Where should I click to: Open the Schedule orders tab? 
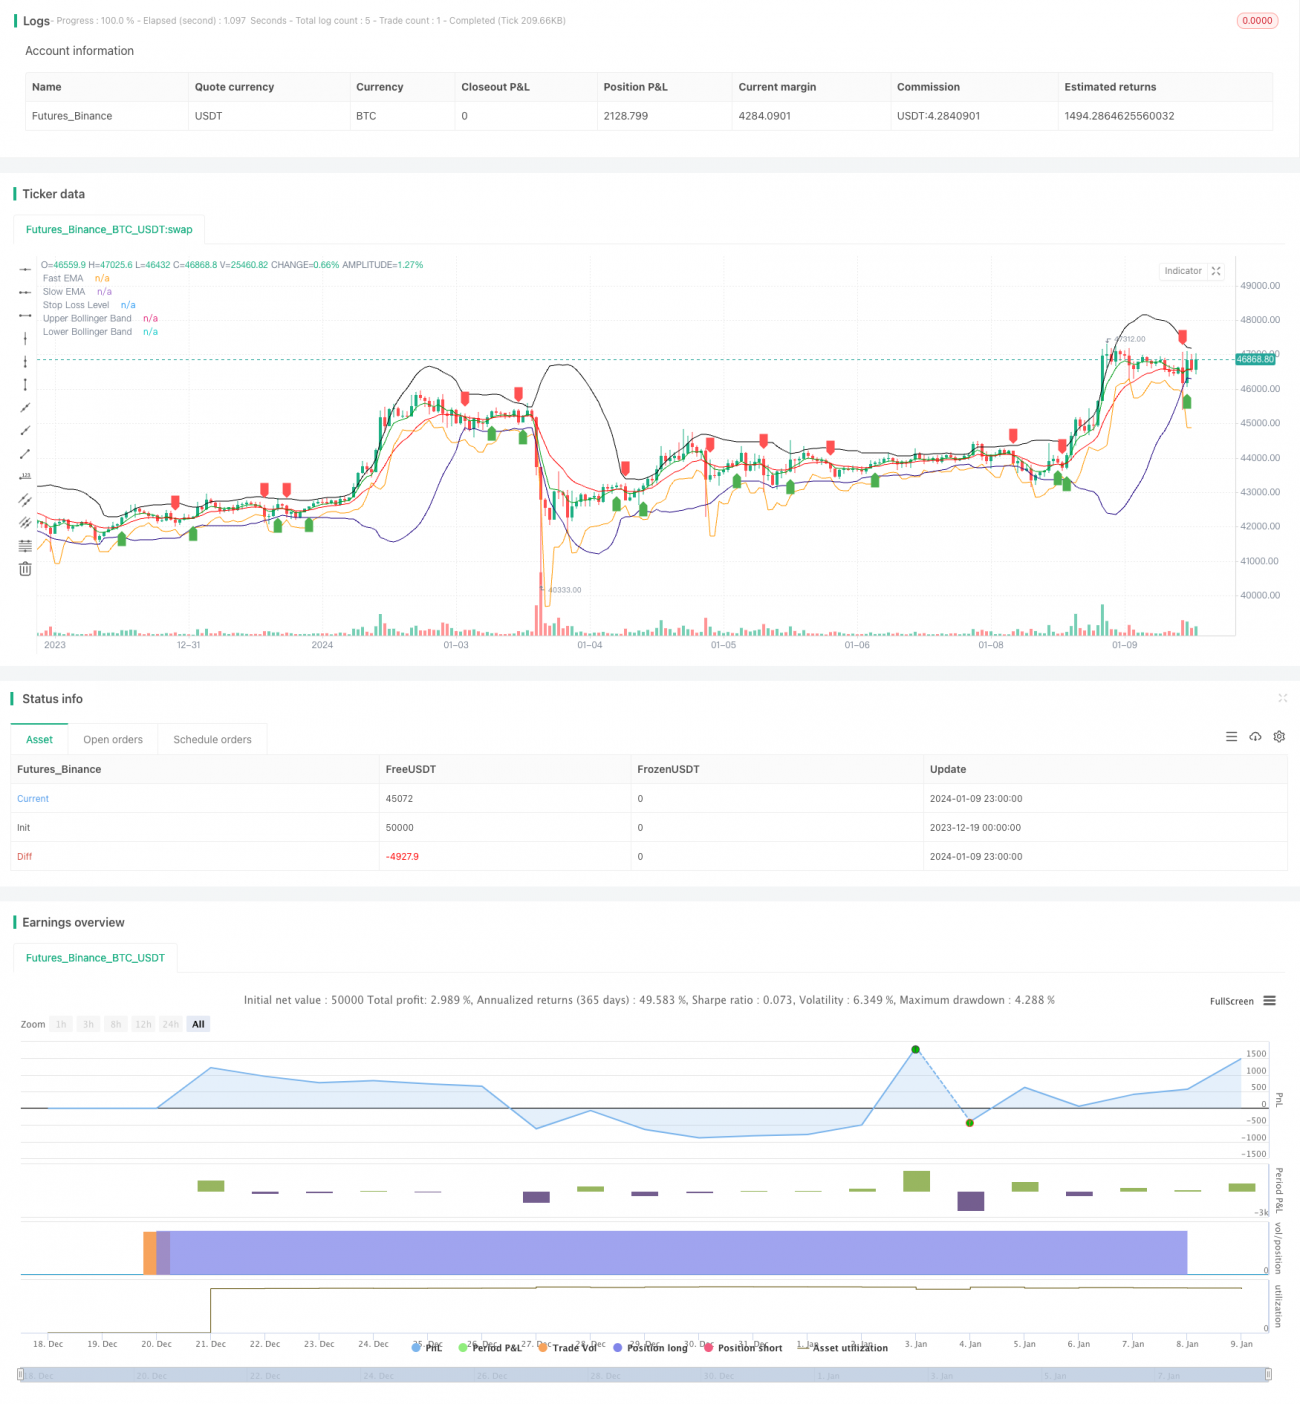point(212,739)
